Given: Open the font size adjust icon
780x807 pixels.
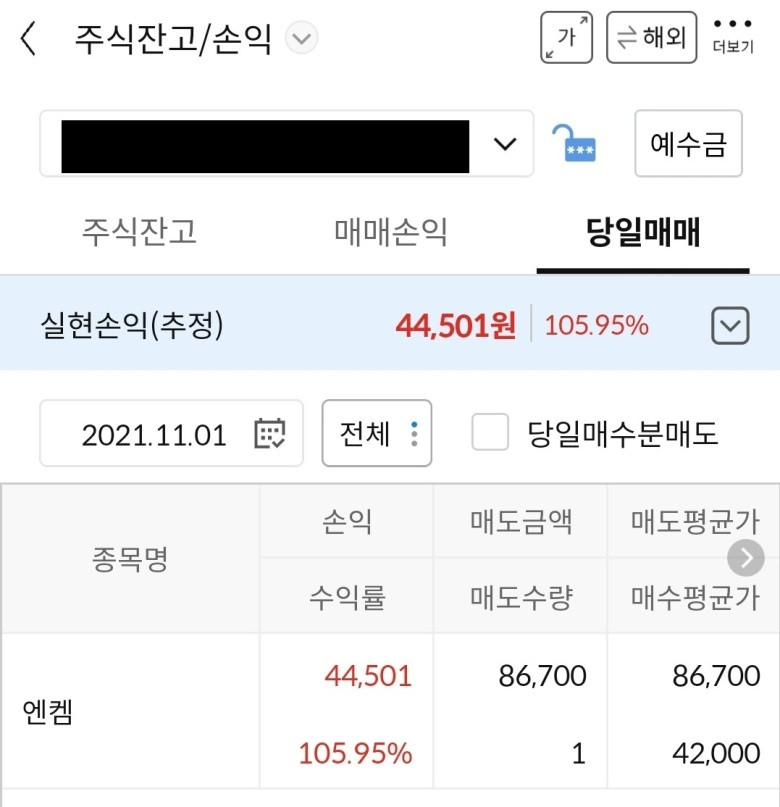Looking at the screenshot, I should coord(566,38).
